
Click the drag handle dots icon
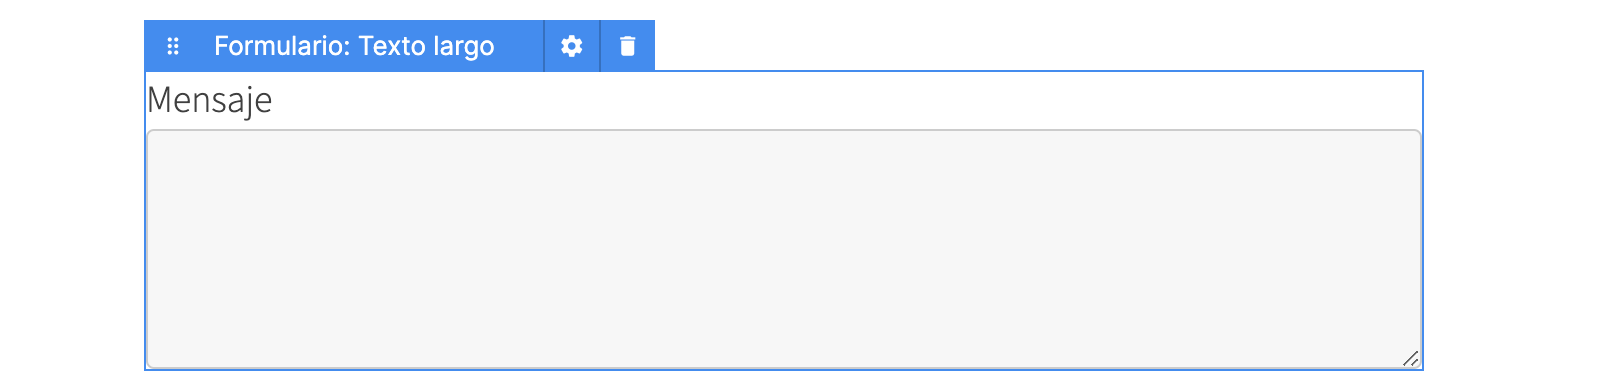pos(173,46)
